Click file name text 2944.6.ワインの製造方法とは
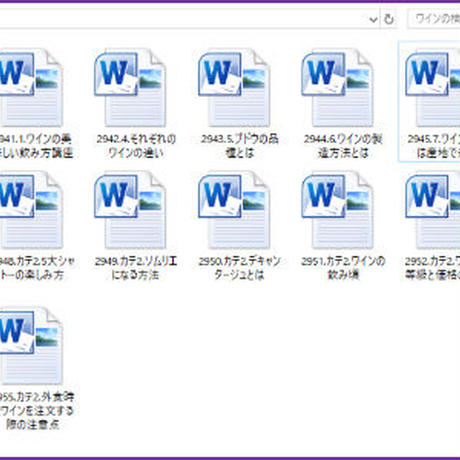The height and width of the screenshot is (460, 460). click(343, 146)
